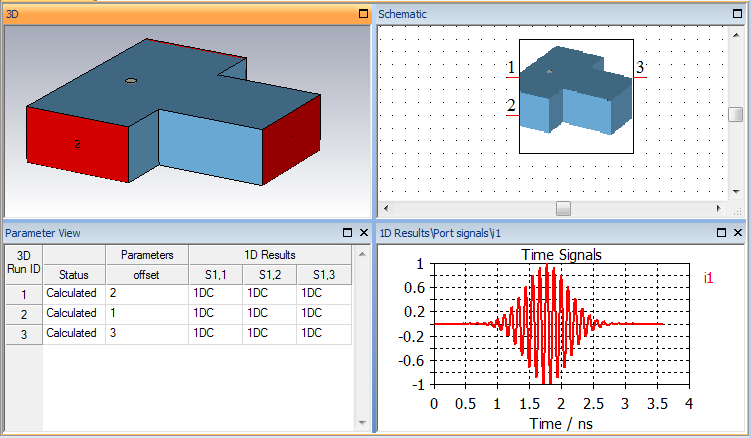Click Calculated status in row 3

74,334
